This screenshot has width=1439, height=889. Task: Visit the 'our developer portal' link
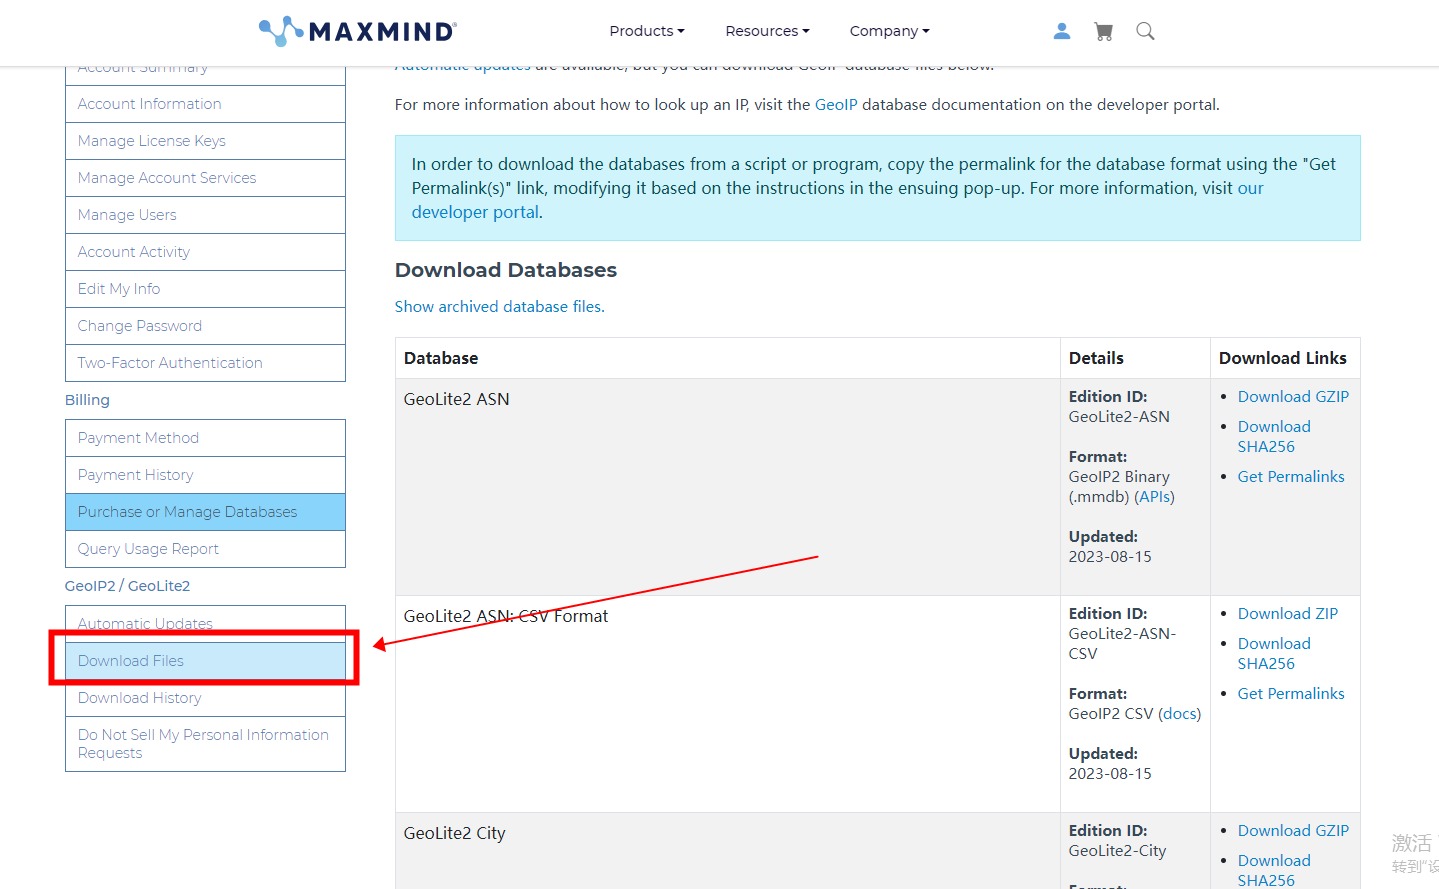(x=1251, y=188)
